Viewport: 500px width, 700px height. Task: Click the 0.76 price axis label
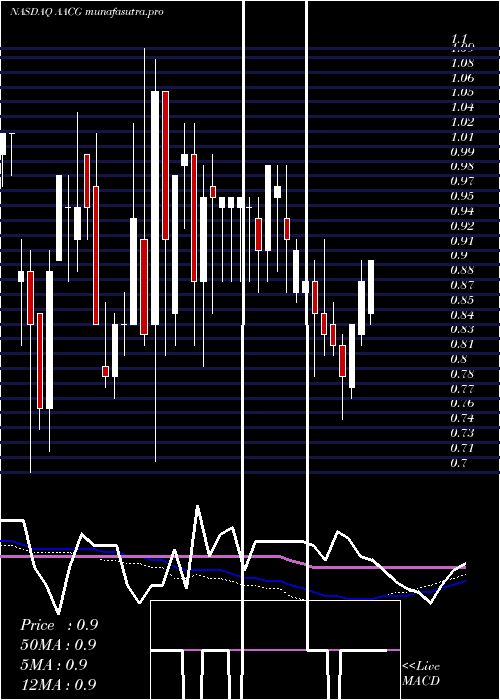pyautogui.click(x=463, y=403)
